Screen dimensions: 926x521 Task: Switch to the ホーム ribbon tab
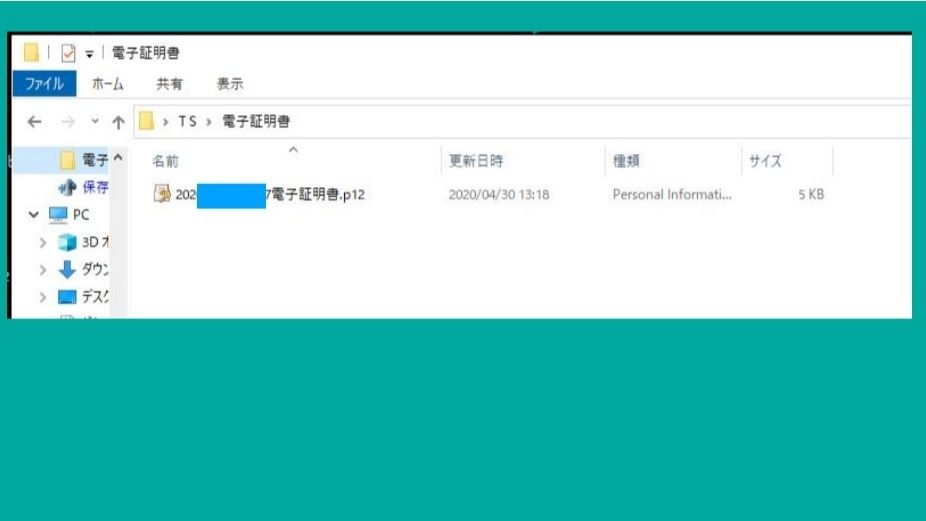coord(107,84)
